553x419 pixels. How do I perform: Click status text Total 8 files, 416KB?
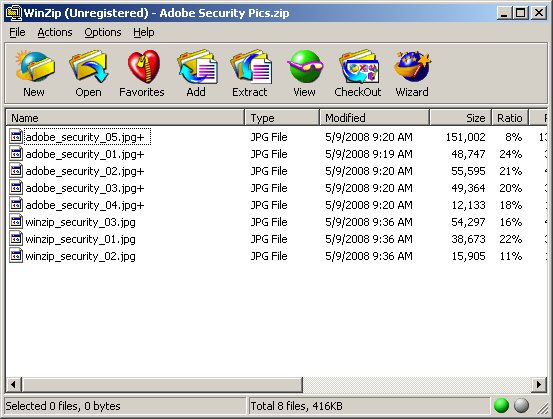(x=296, y=406)
